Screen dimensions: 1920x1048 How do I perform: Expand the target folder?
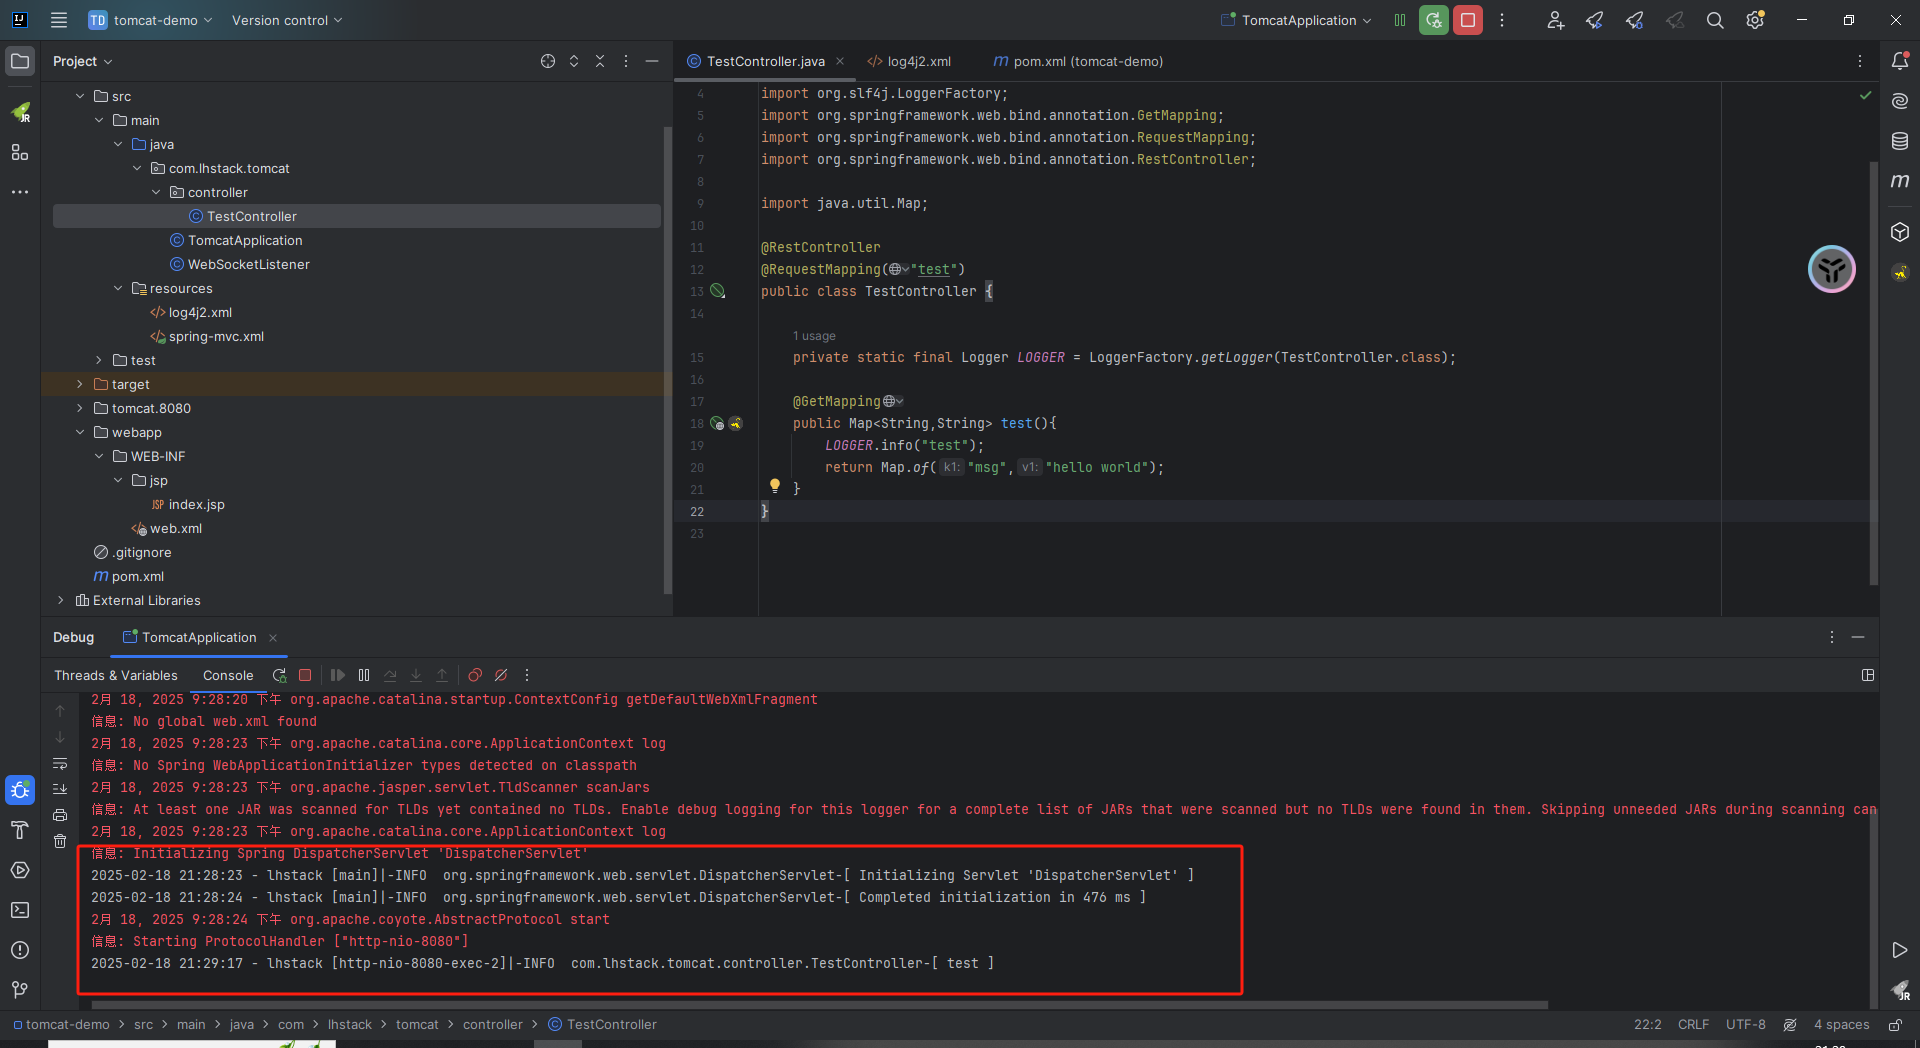click(x=80, y=384)
